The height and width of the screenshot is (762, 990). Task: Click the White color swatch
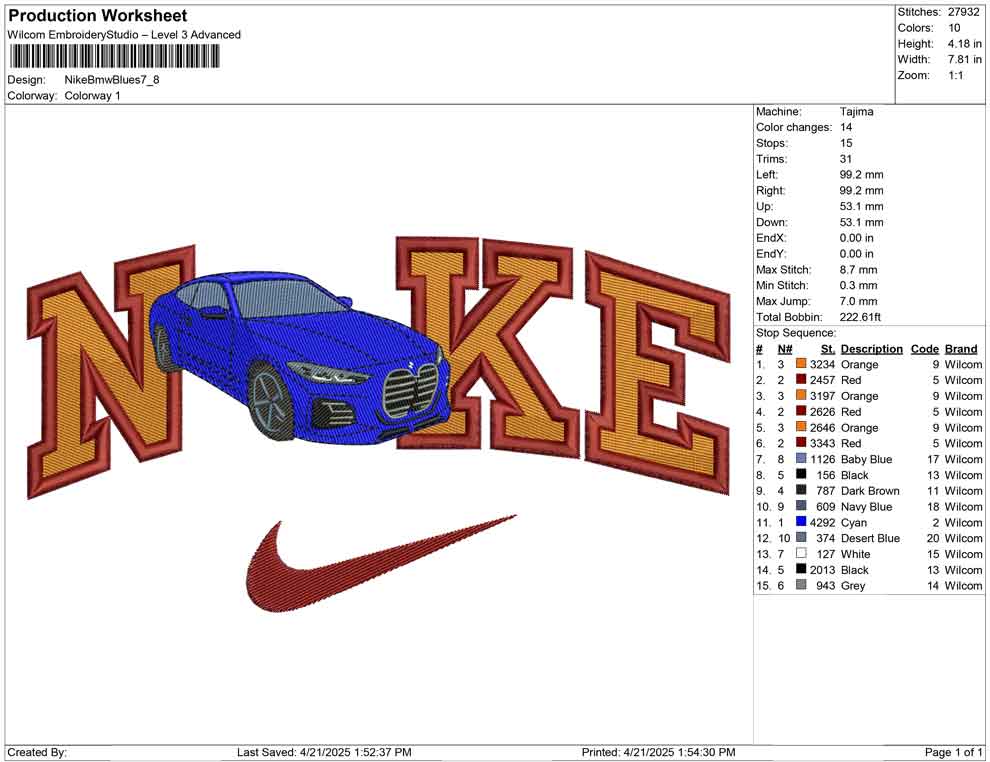tap(801, 553)
